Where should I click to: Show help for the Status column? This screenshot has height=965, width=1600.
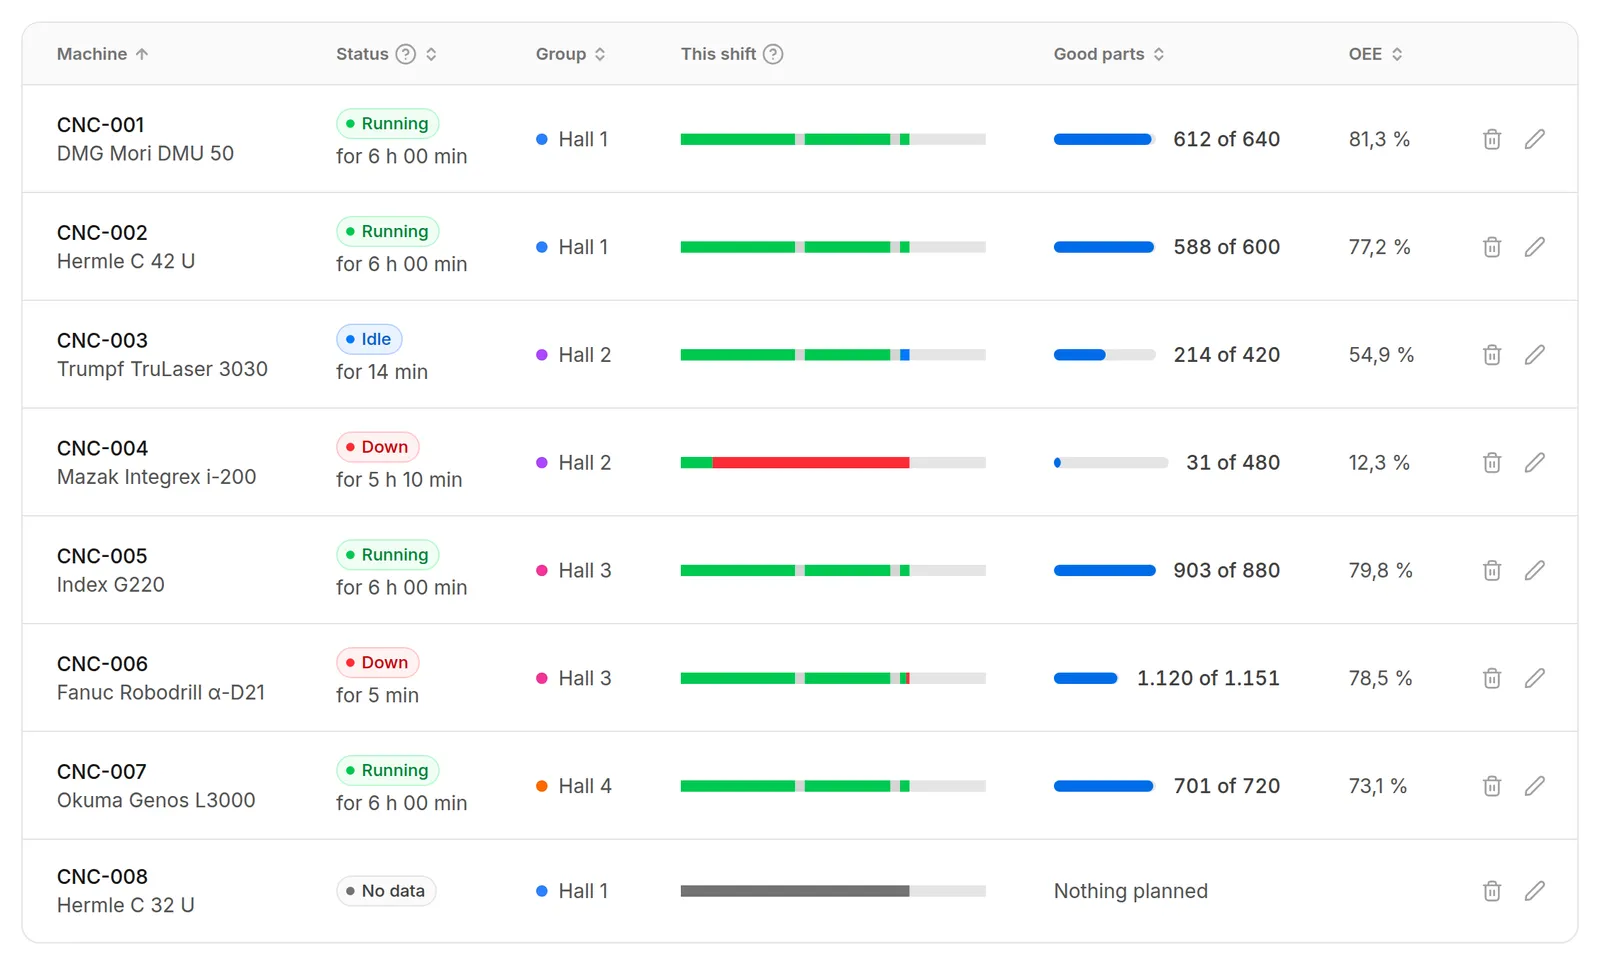pyautogui.click(x=405, y=54)
